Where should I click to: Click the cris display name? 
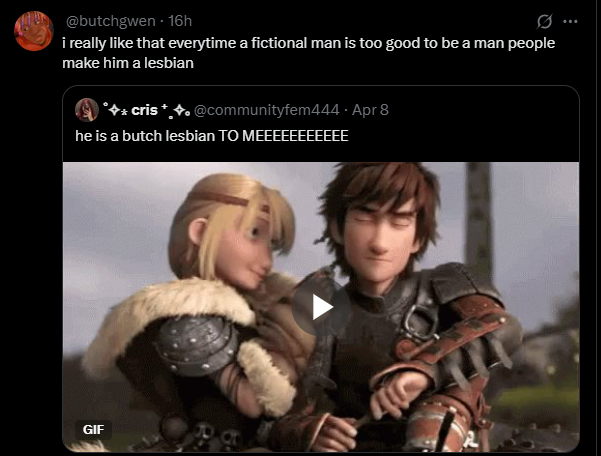pos(145,110)
